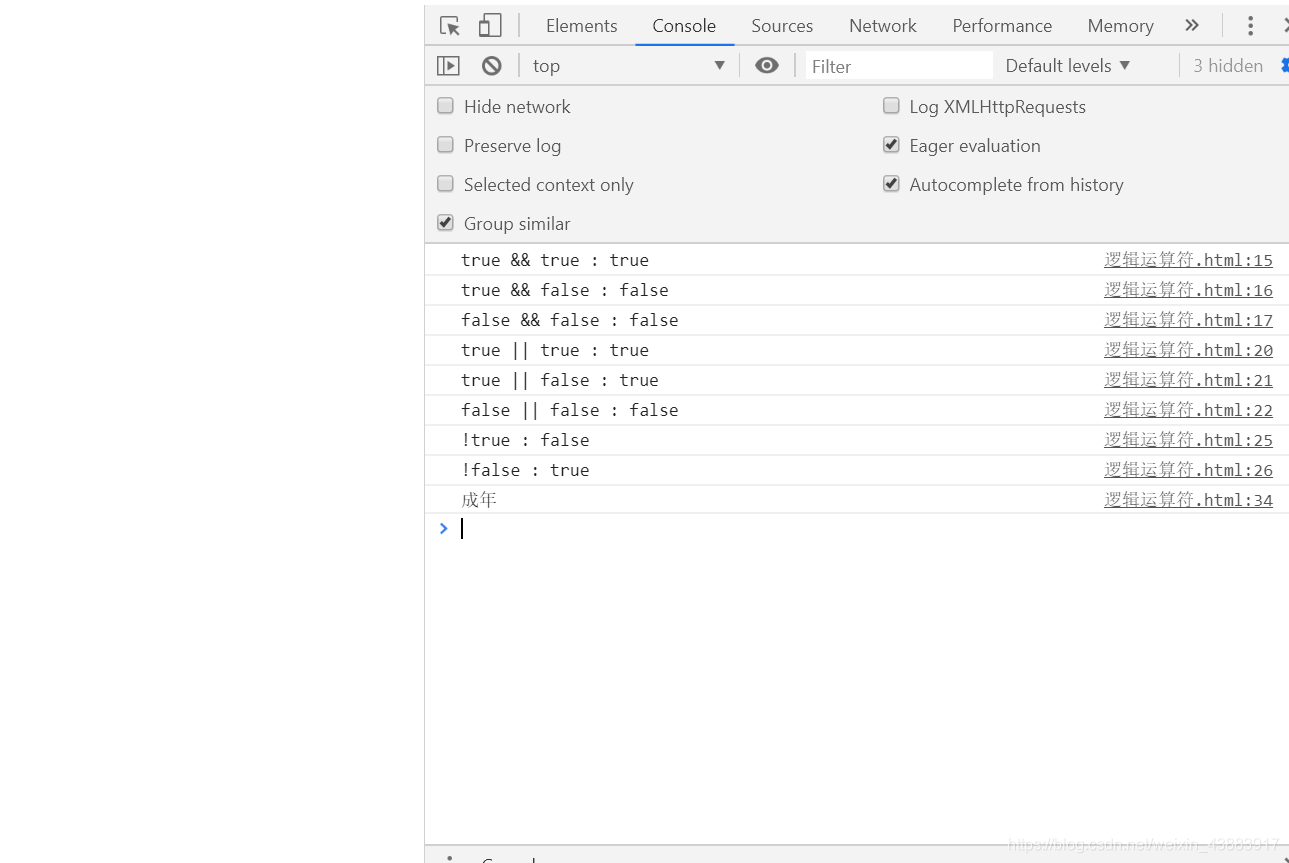Open the top execution context dropdown
The width and height of the screenshot is (1289, 863).
coord(629,66)
